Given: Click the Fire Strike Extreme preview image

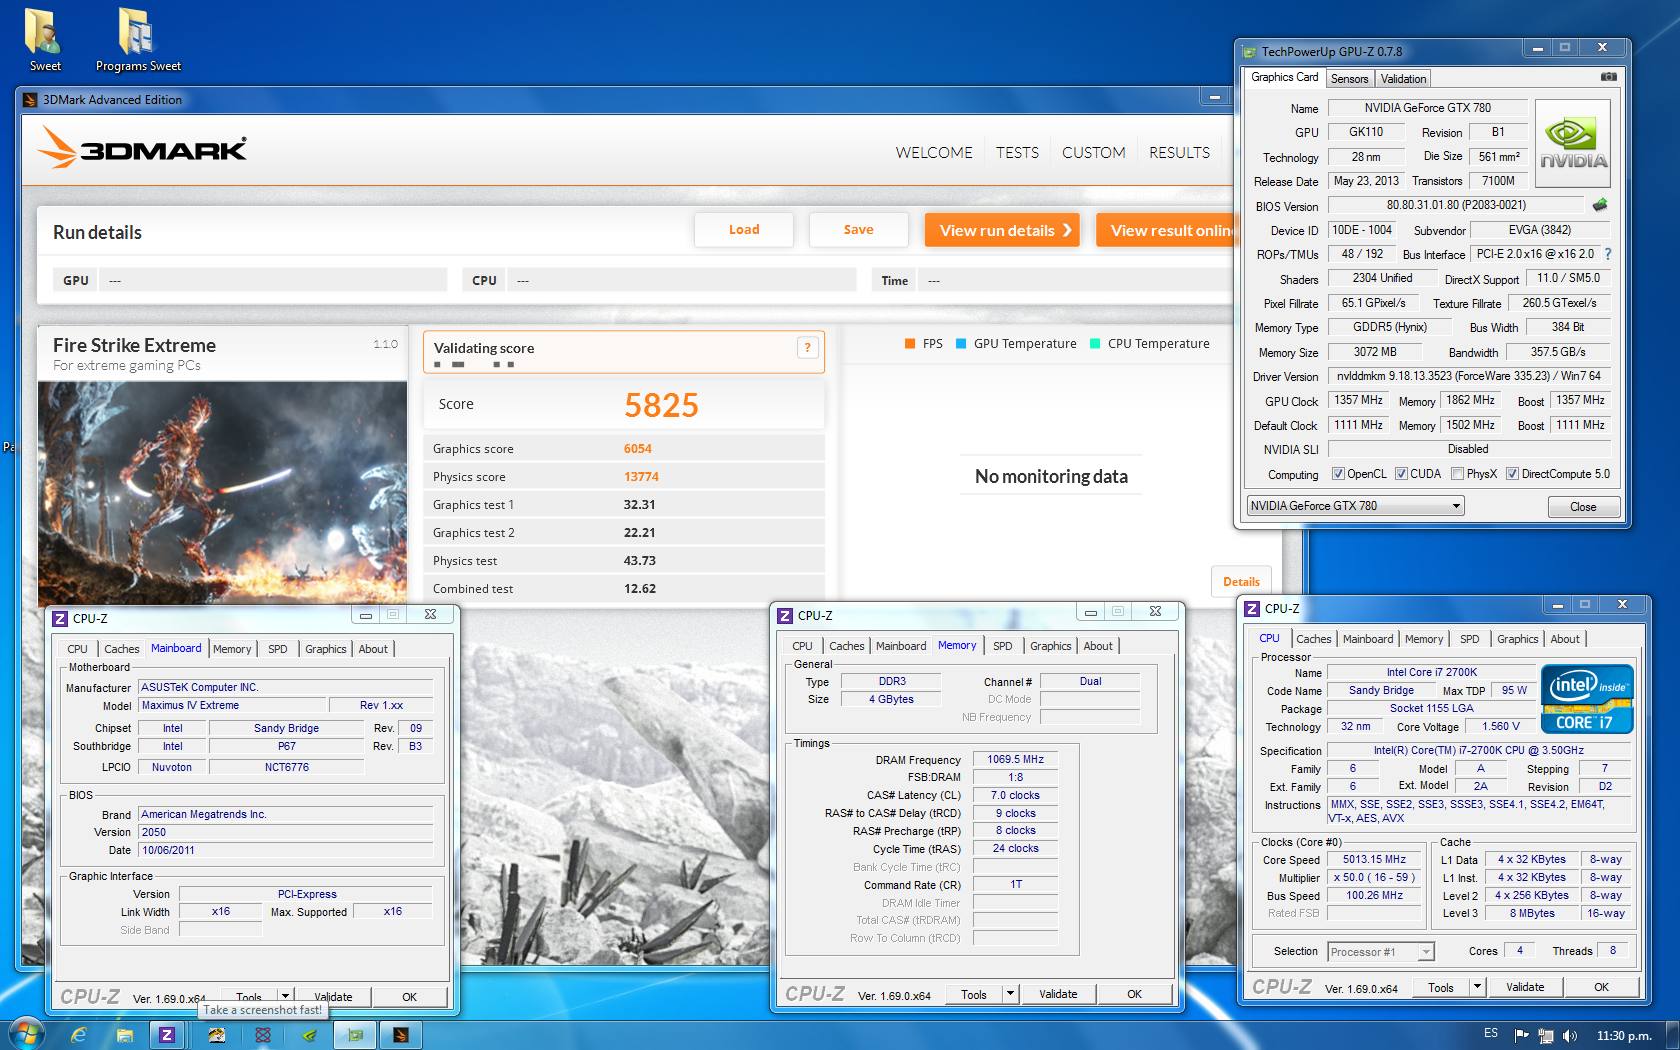Looking at the screenshot, I should (222, 493).
